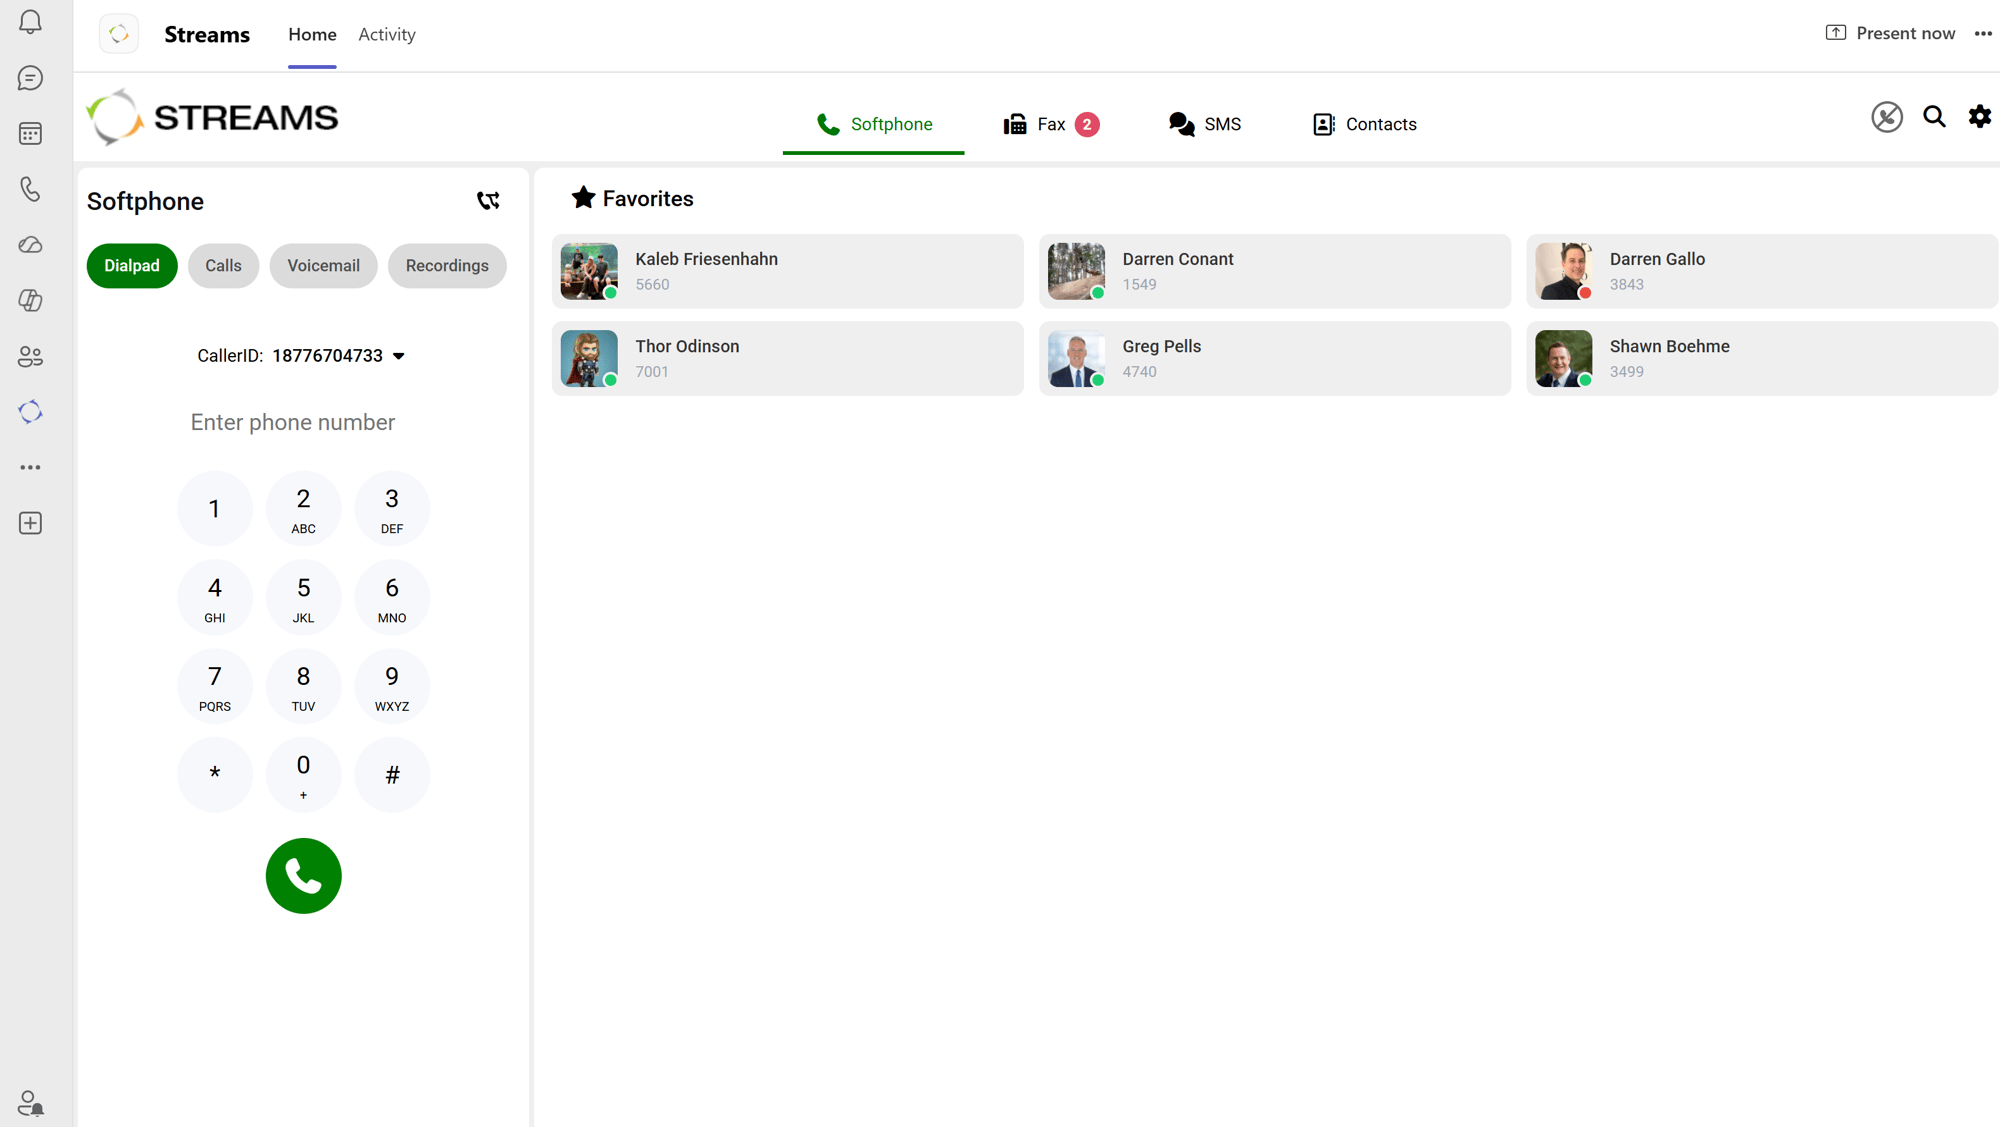This screenshot has height=1127, width=2000.
Task: Open Teams Calendar icon in sidebar
Action: click(x=30, y=134)
